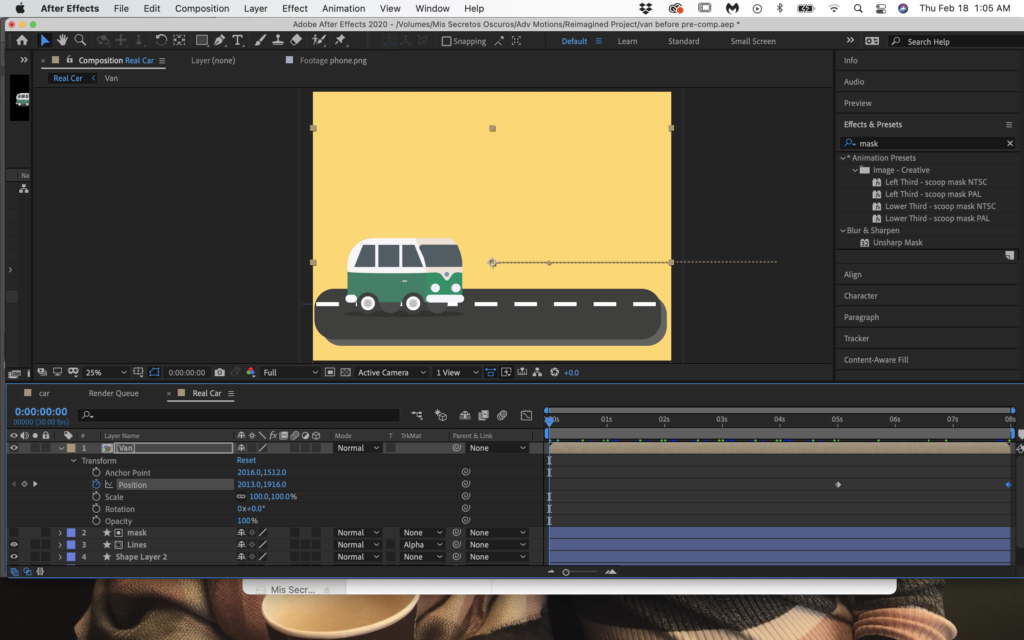Switch to the Render Queue tab

[113, 393]
